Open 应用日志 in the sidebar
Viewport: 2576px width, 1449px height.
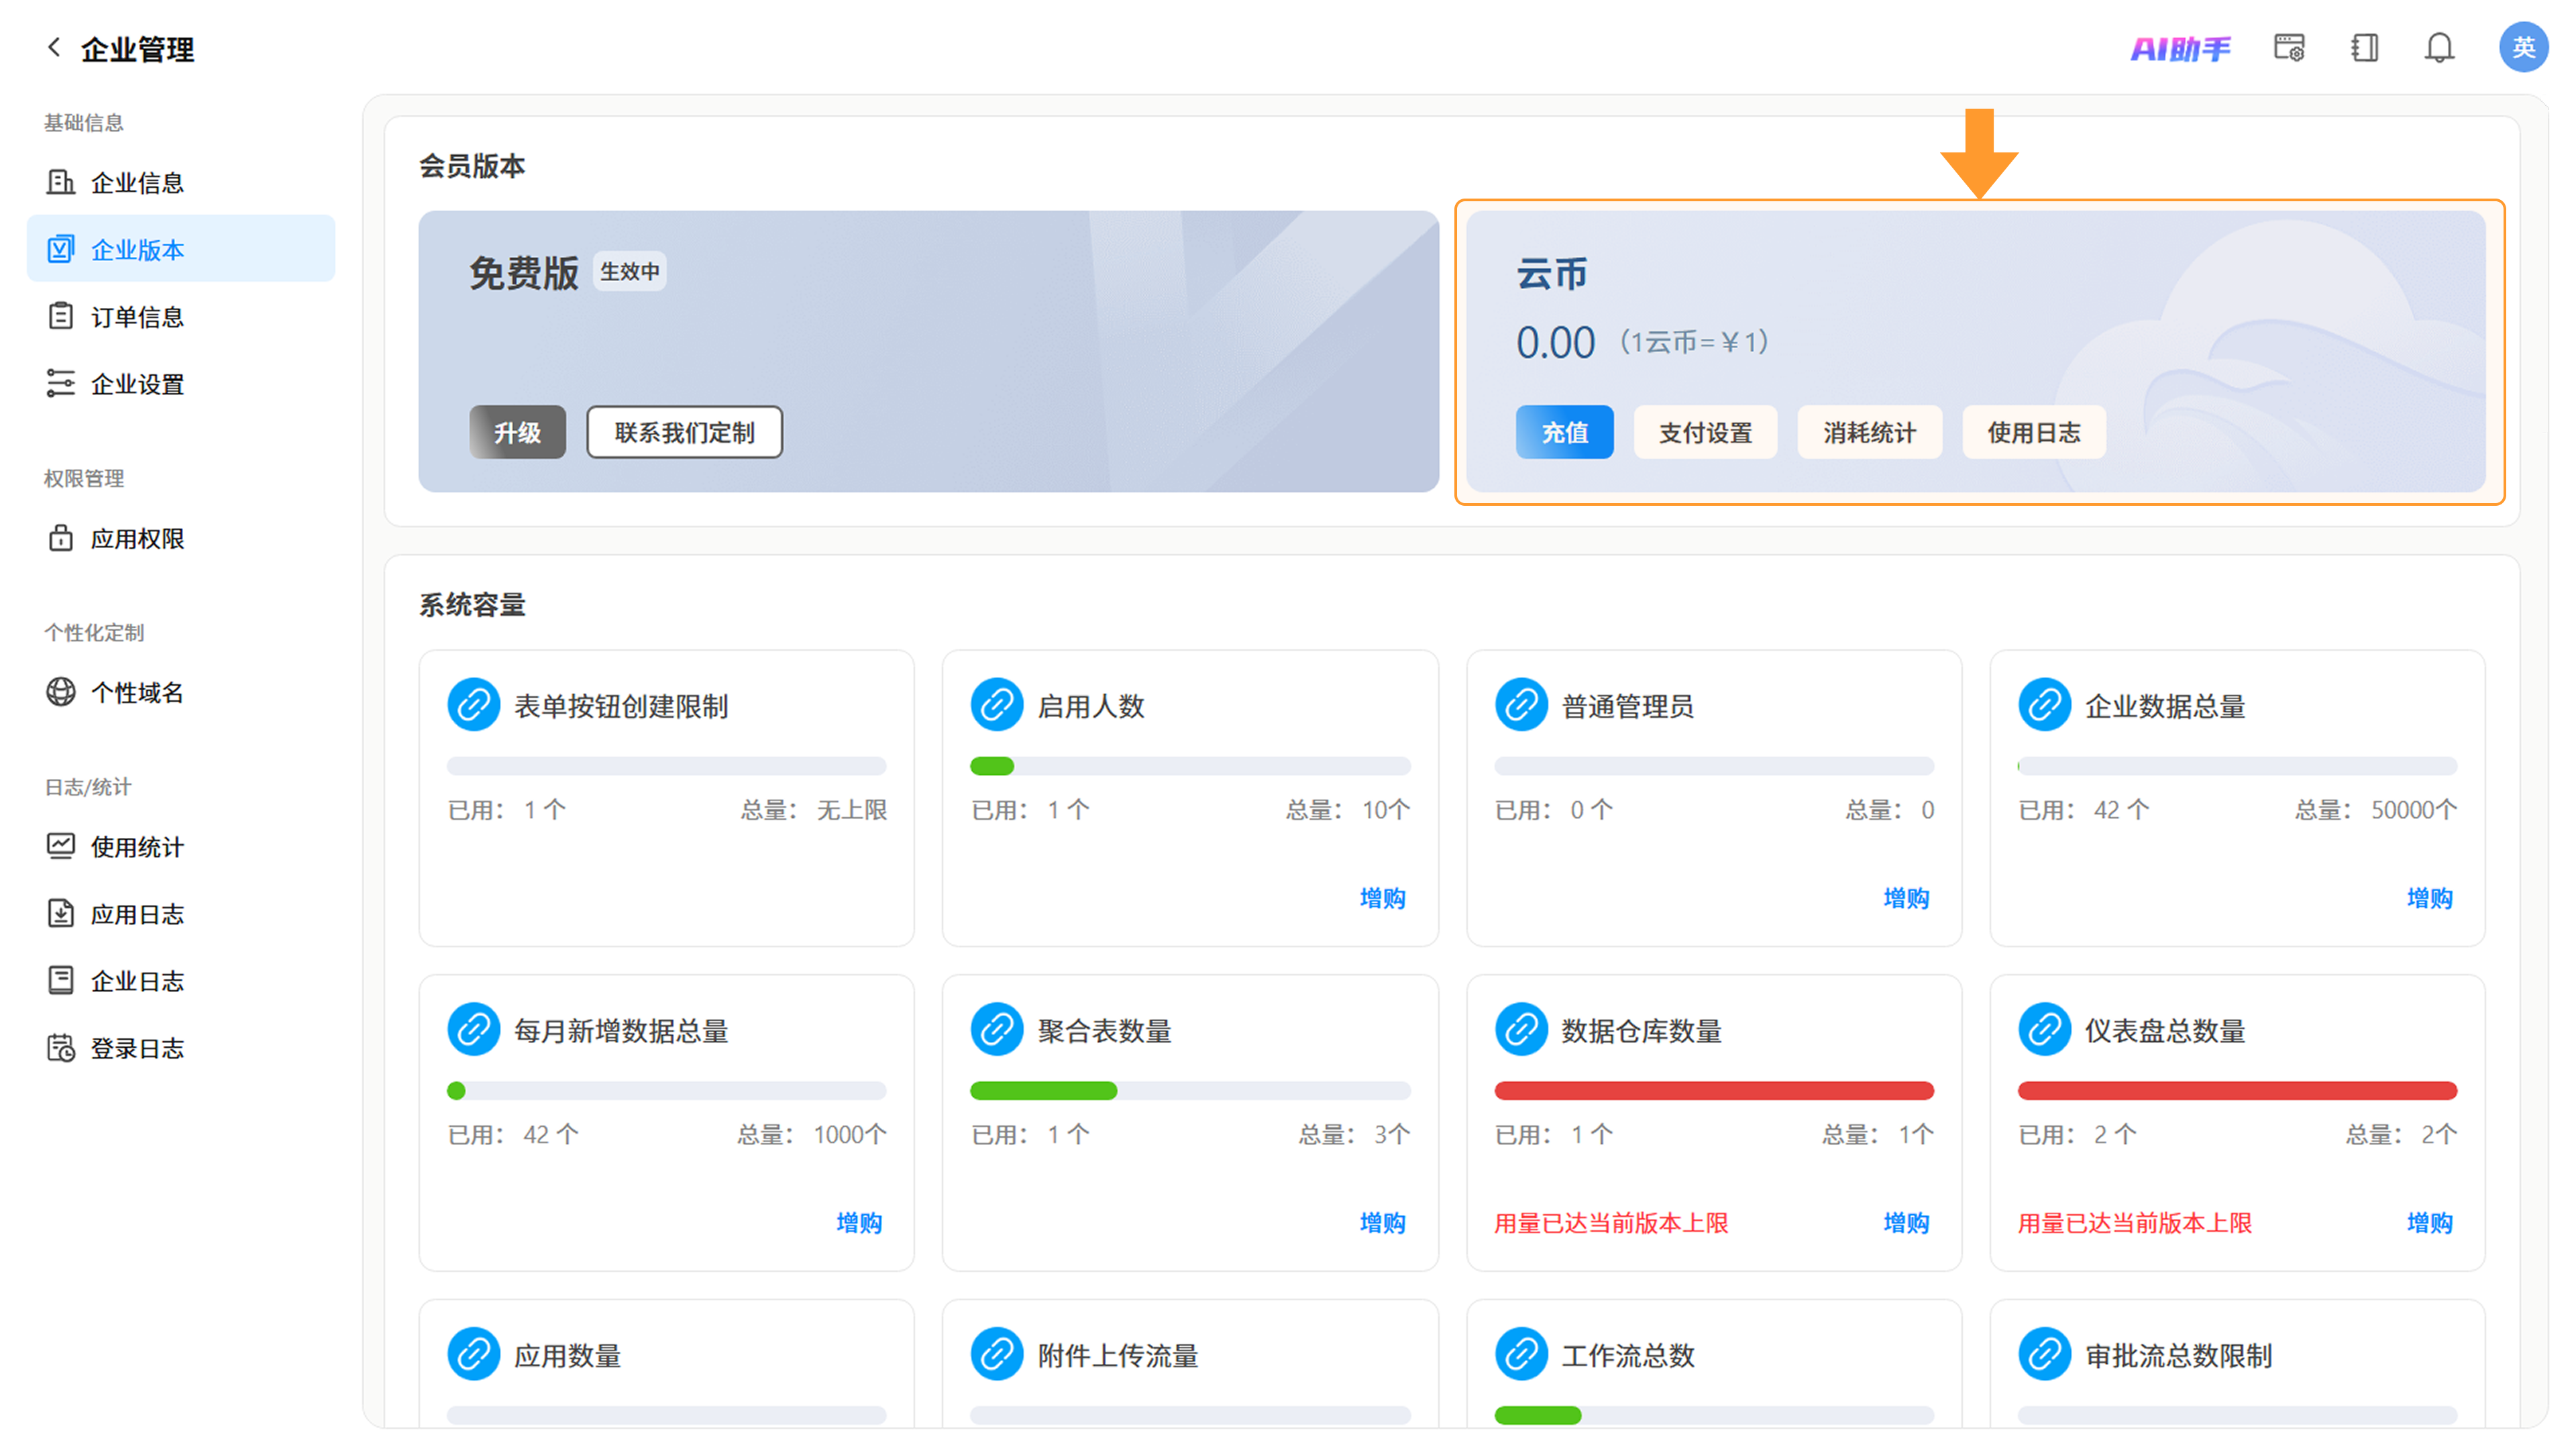181,913
